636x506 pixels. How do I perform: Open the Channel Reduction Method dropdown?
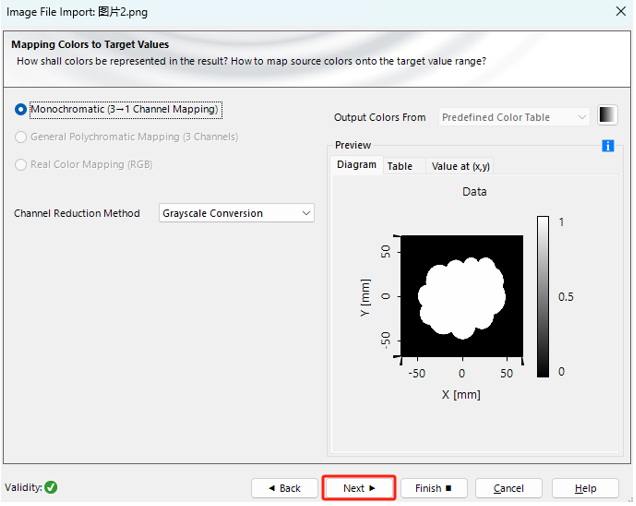coord(236,213)
